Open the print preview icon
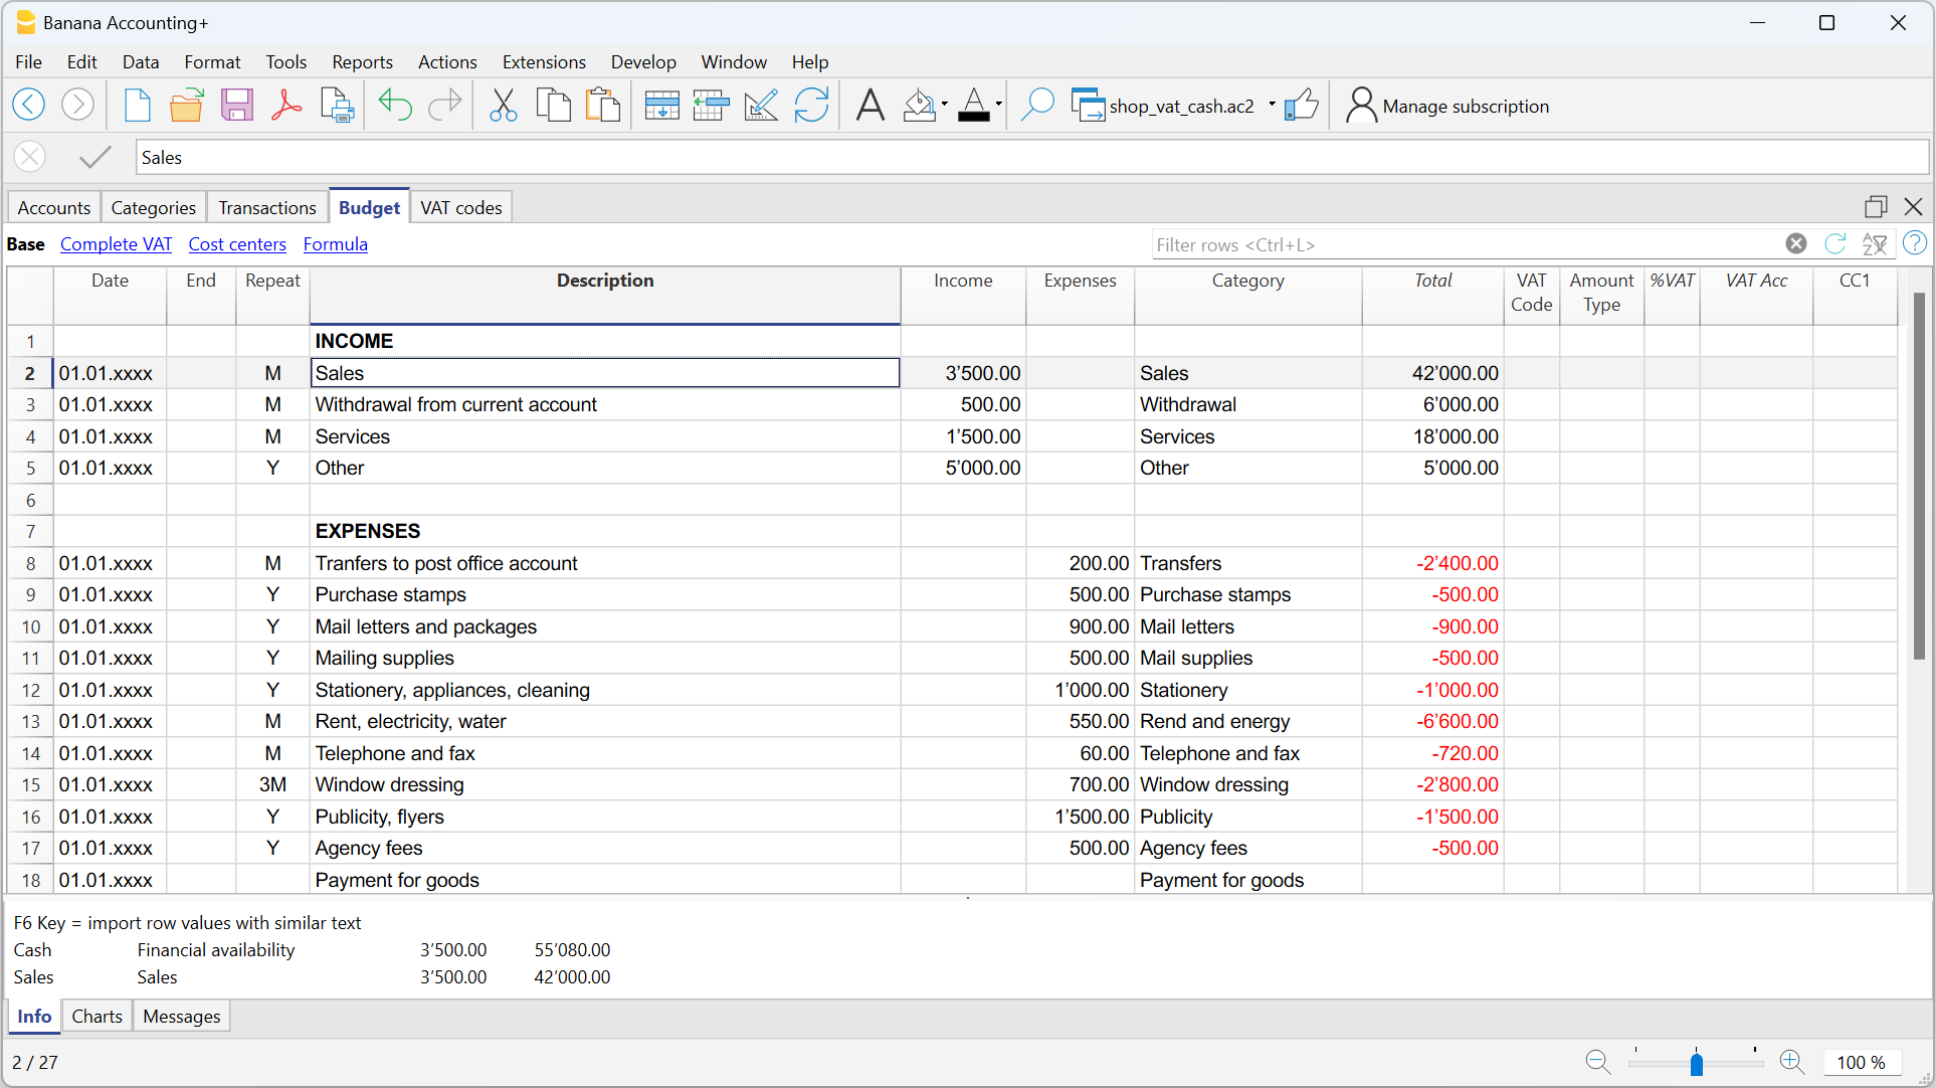The image size is (1936, 1088). pyautogui.click(x=337, y=105)
